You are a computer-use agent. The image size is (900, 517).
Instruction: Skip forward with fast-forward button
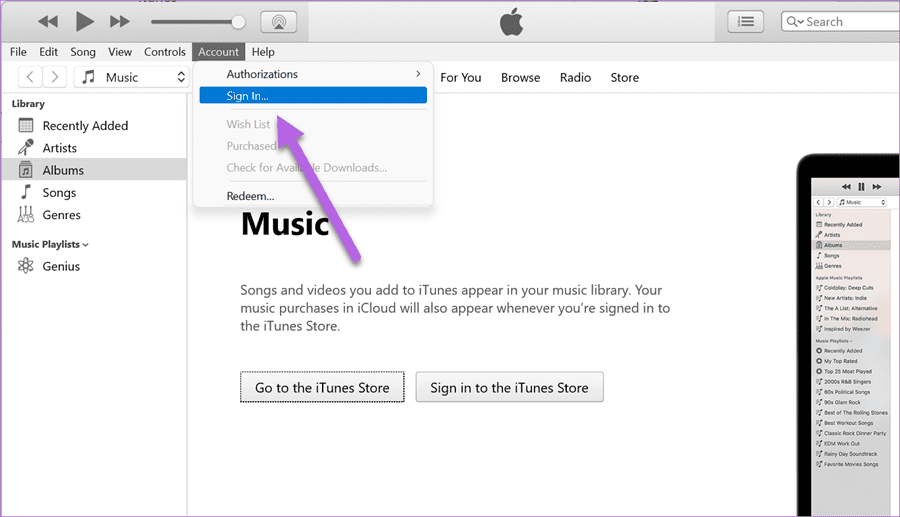[120, 22]
